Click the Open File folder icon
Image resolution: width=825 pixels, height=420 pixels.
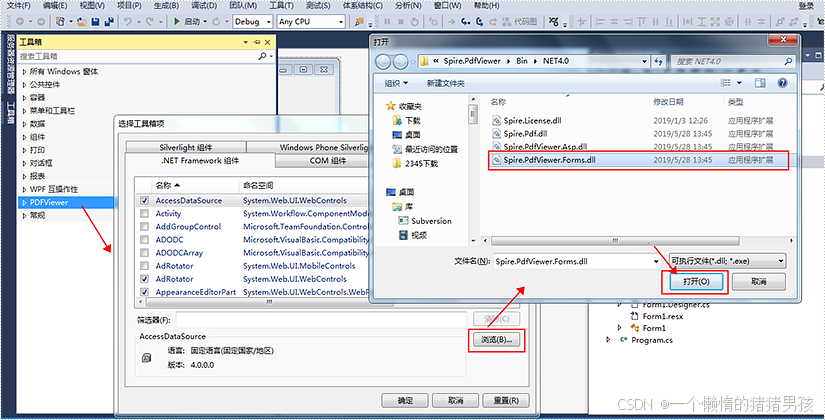click(x=82, y=22)
